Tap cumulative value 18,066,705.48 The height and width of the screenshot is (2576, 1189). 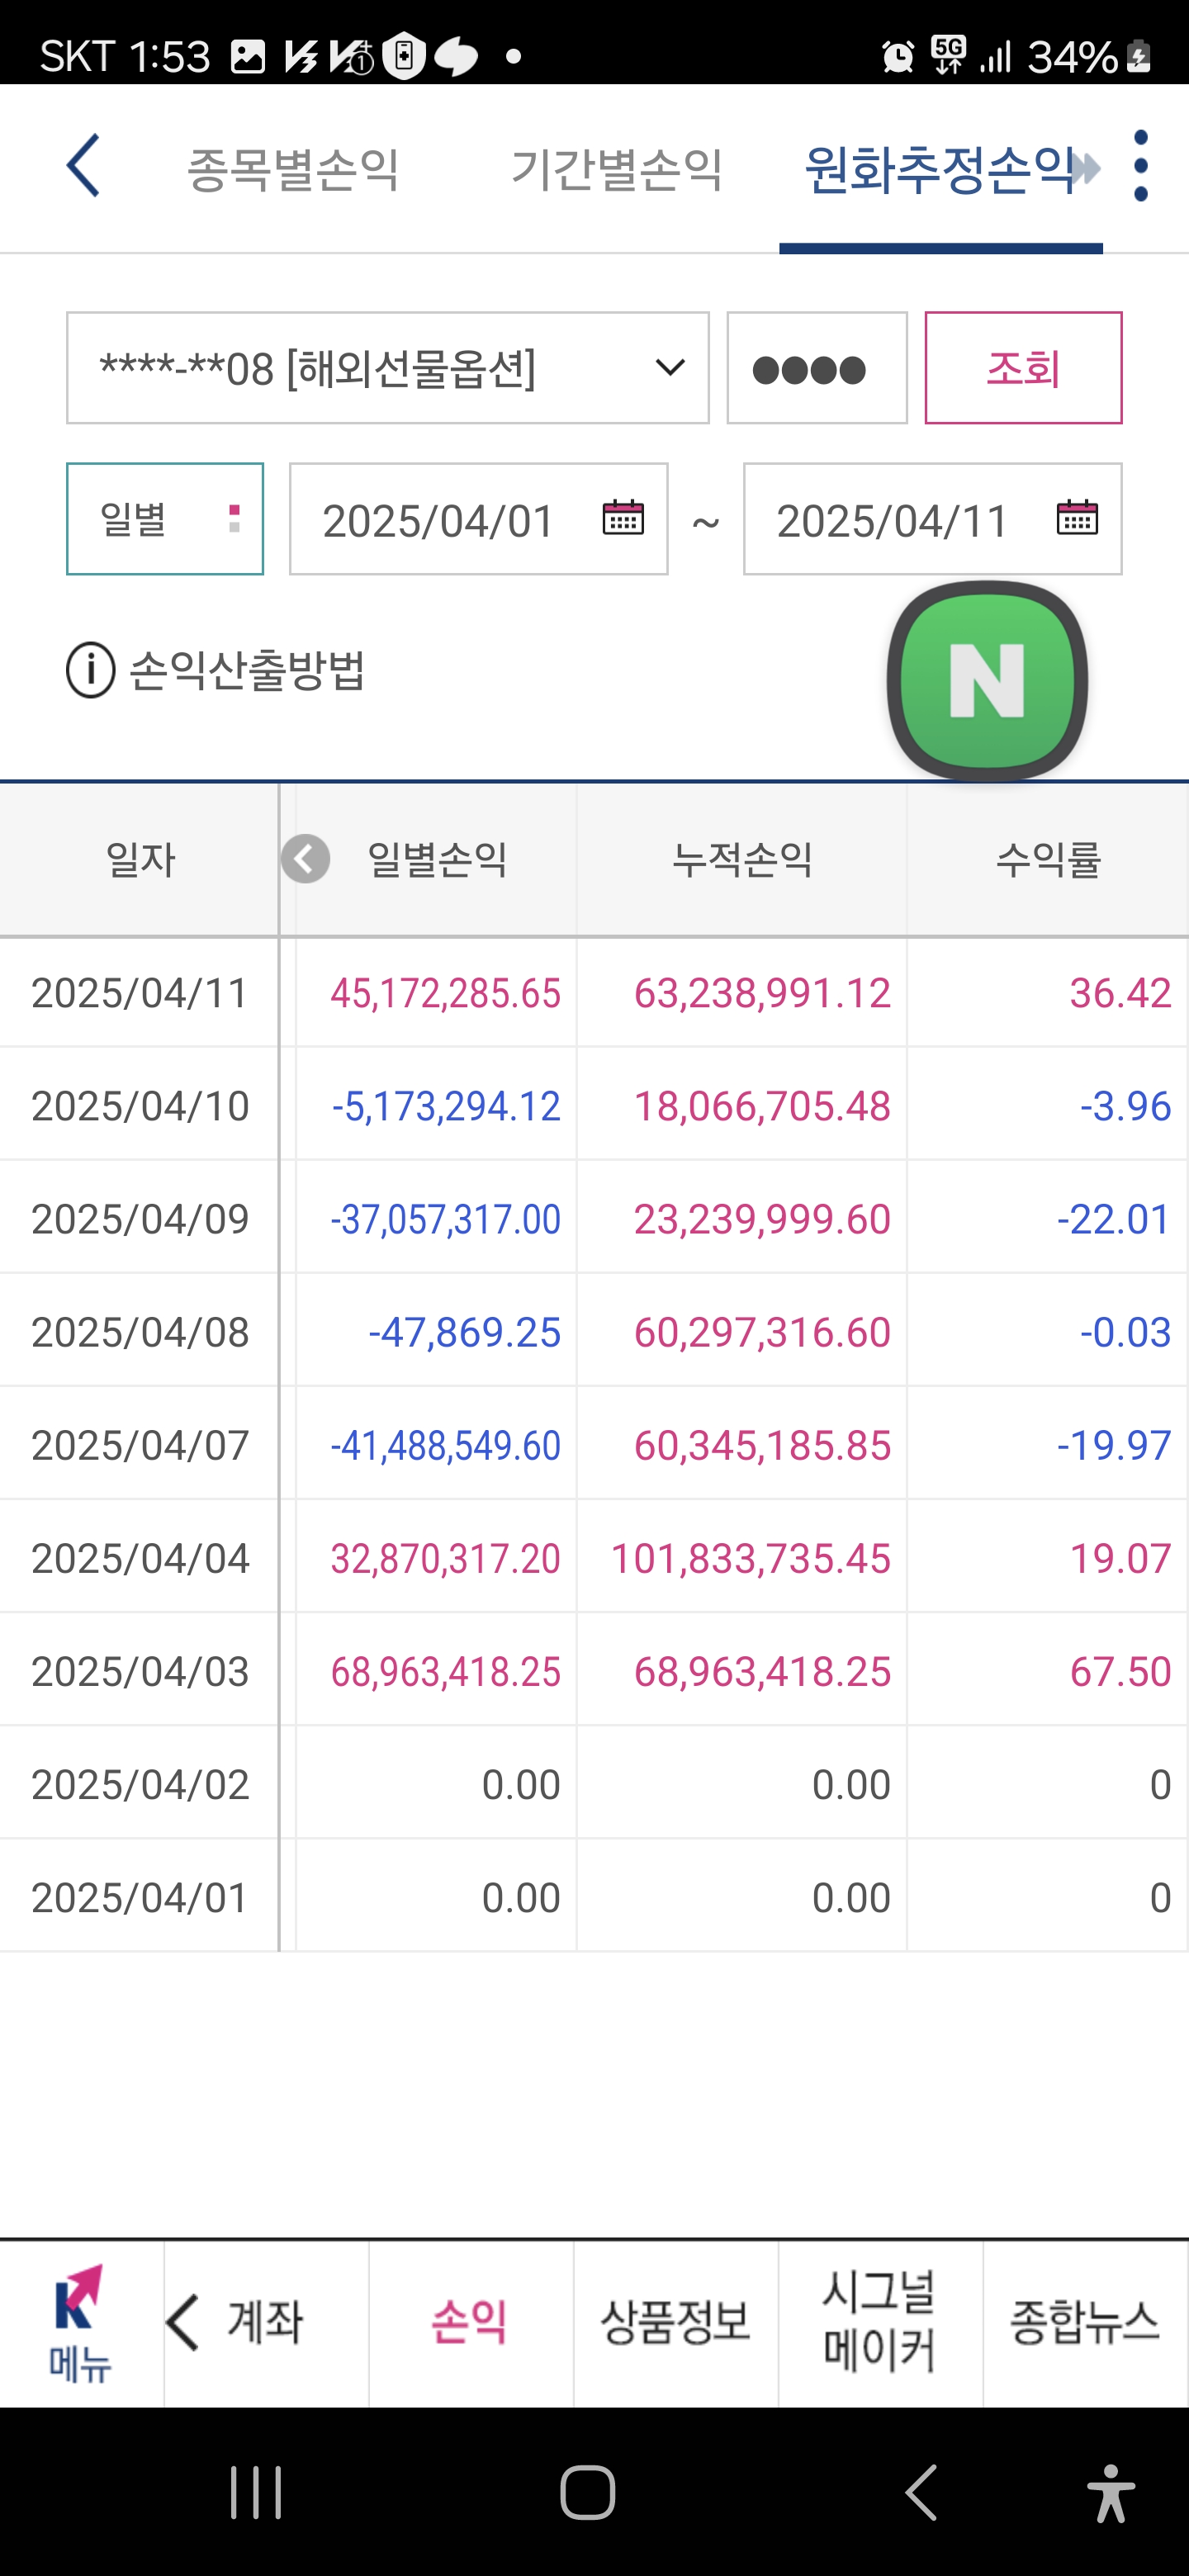click(x=762, y=1106)
